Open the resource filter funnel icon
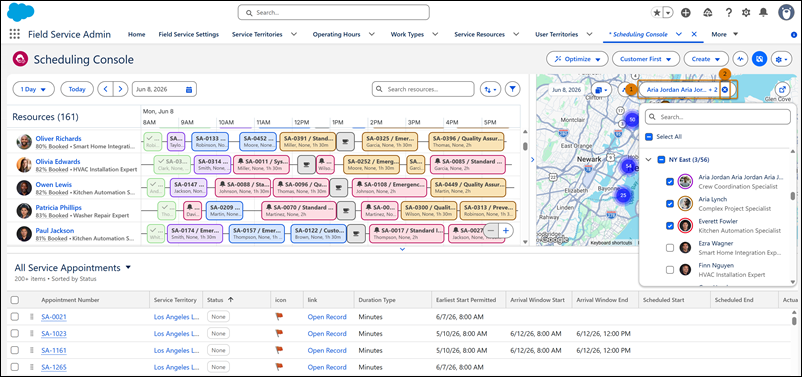 pos(513,89)
